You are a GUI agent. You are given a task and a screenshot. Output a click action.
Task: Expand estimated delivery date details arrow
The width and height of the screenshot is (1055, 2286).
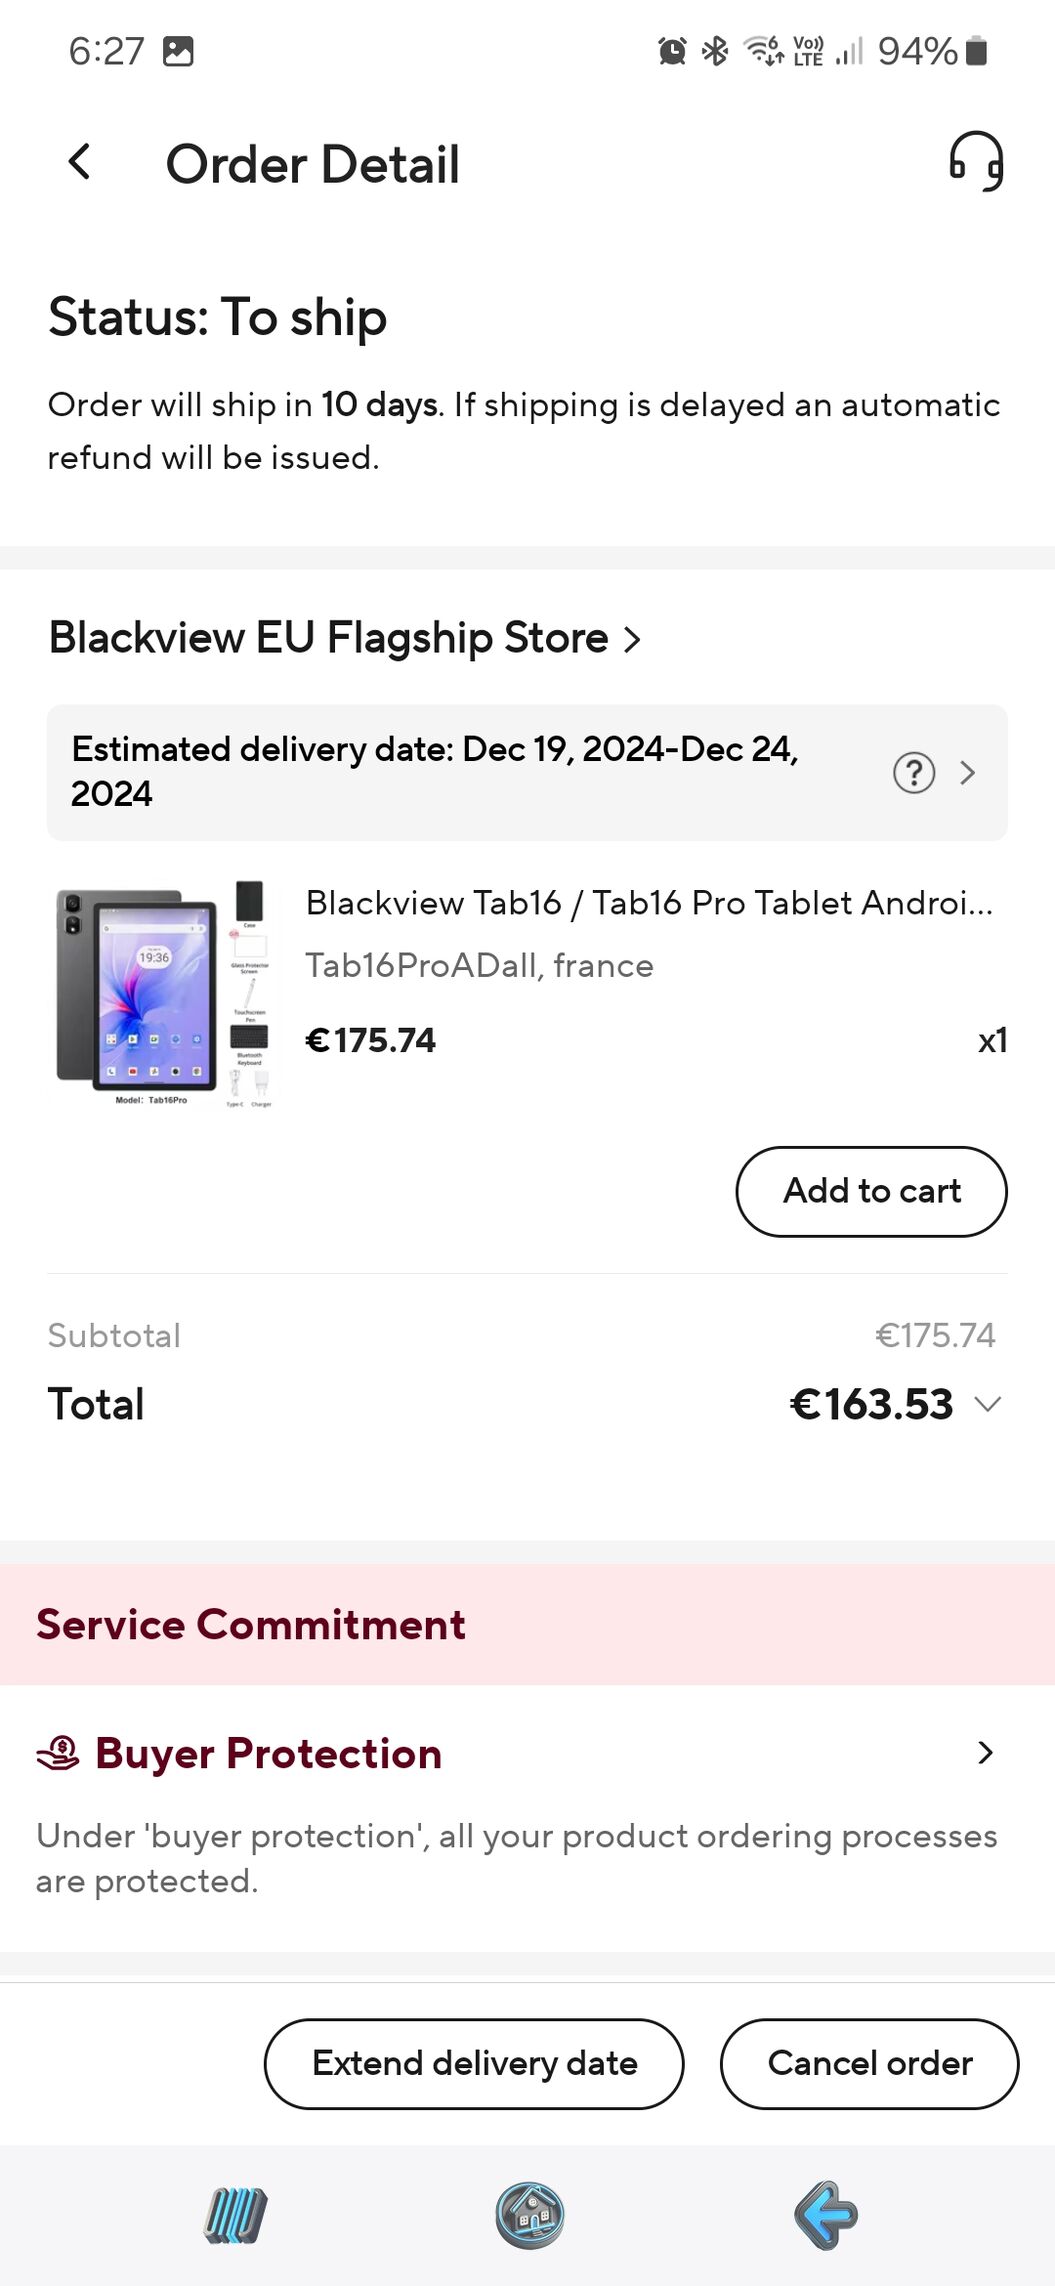(967, 773)
